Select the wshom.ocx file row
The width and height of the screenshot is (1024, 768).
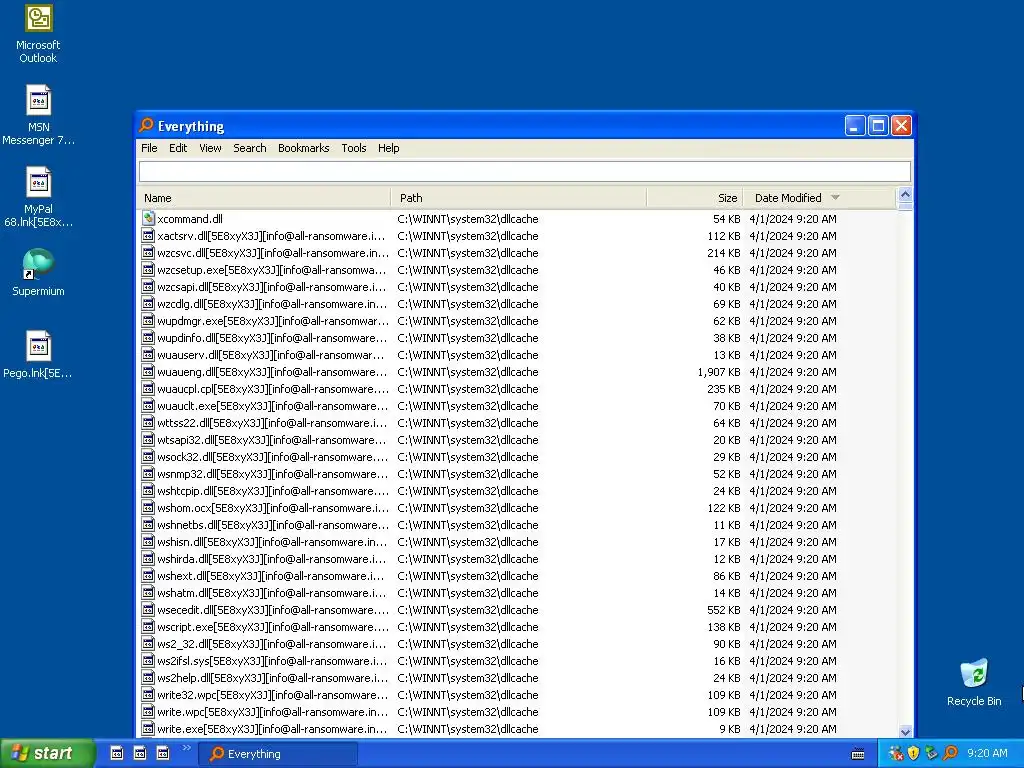(518, 507)
